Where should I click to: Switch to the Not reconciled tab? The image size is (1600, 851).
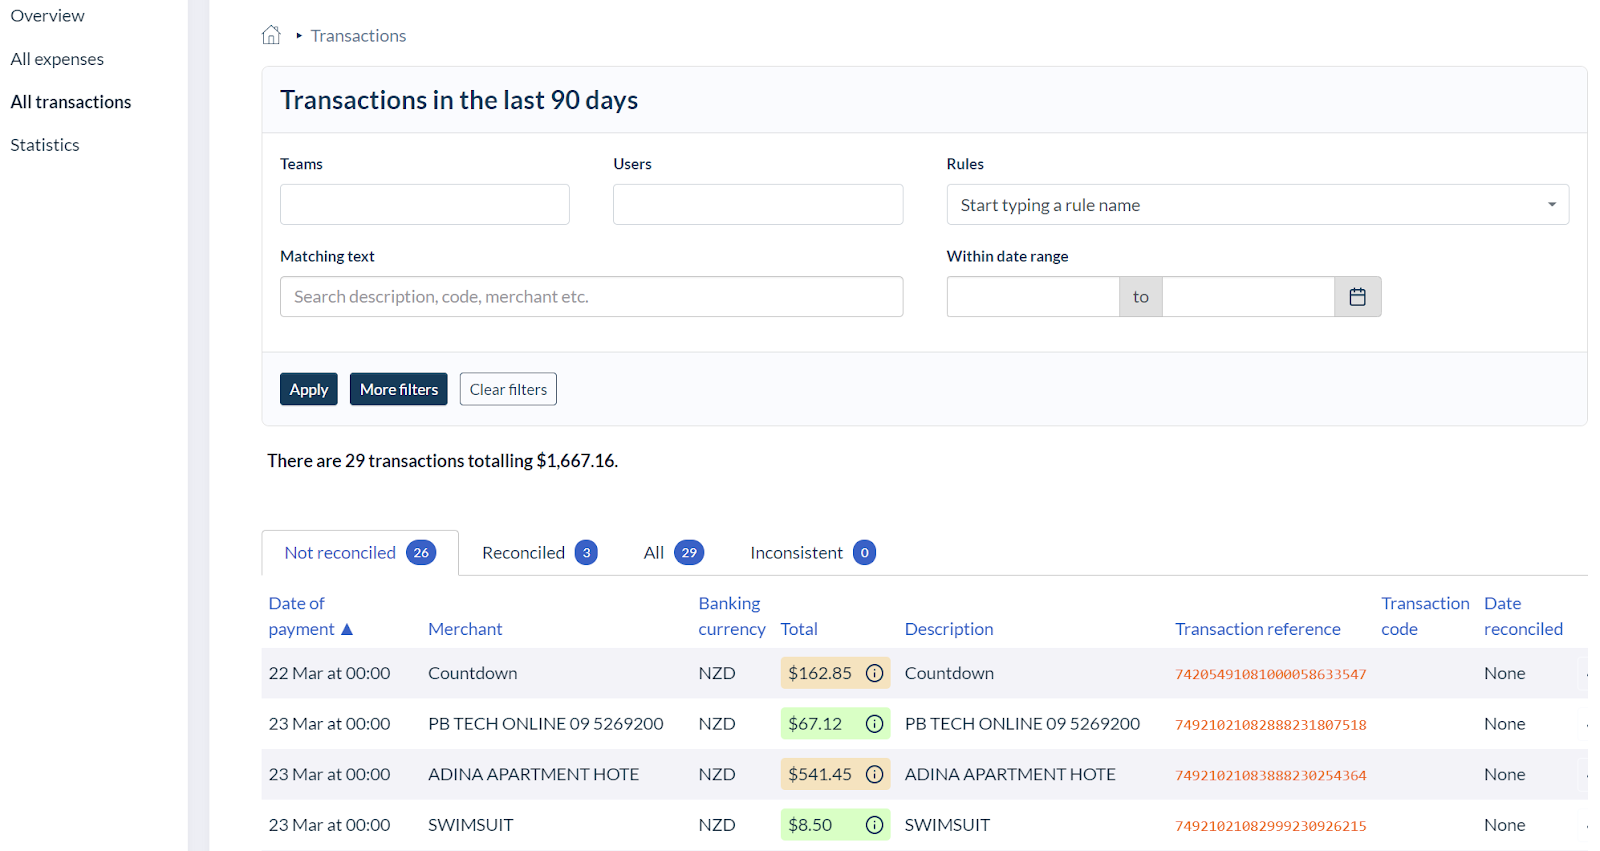(x=360, y=553)
